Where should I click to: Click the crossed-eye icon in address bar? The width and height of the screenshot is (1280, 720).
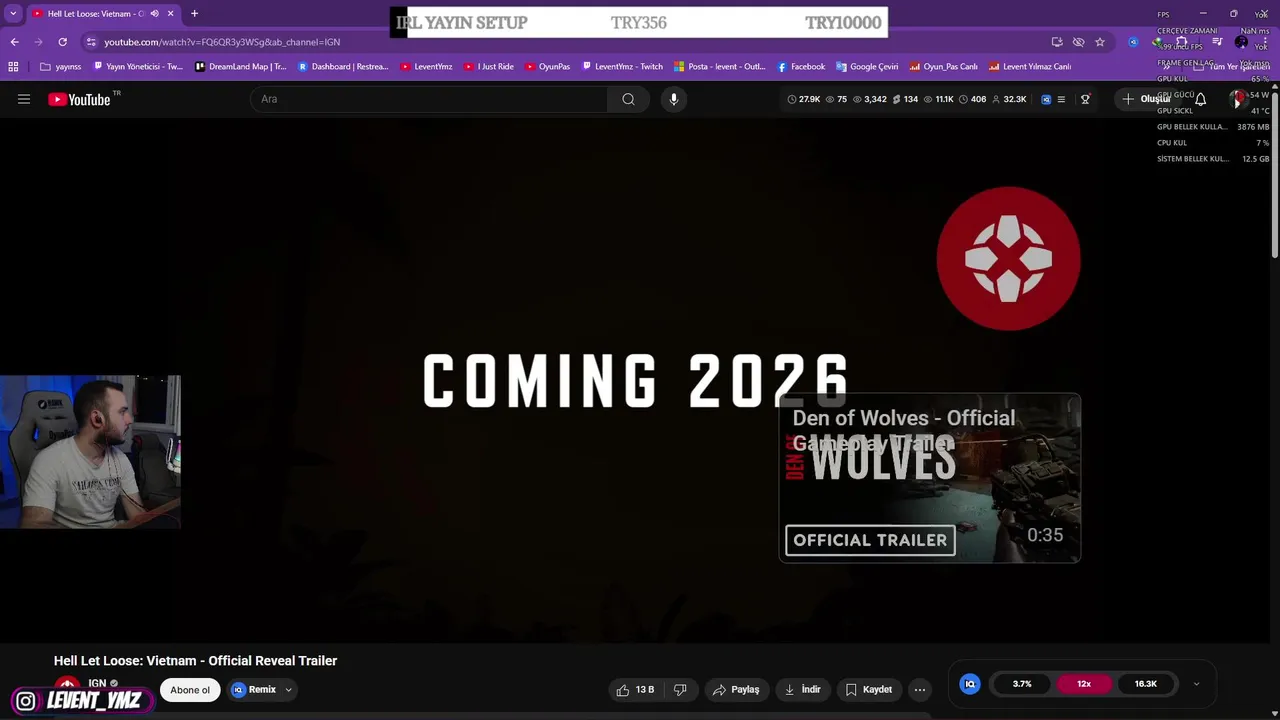click(1078, 42)
